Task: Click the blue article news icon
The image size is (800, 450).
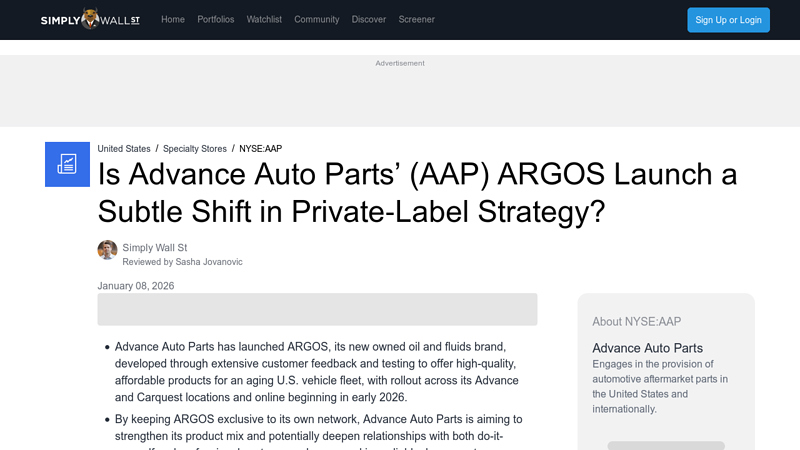Action: [67, 164]
